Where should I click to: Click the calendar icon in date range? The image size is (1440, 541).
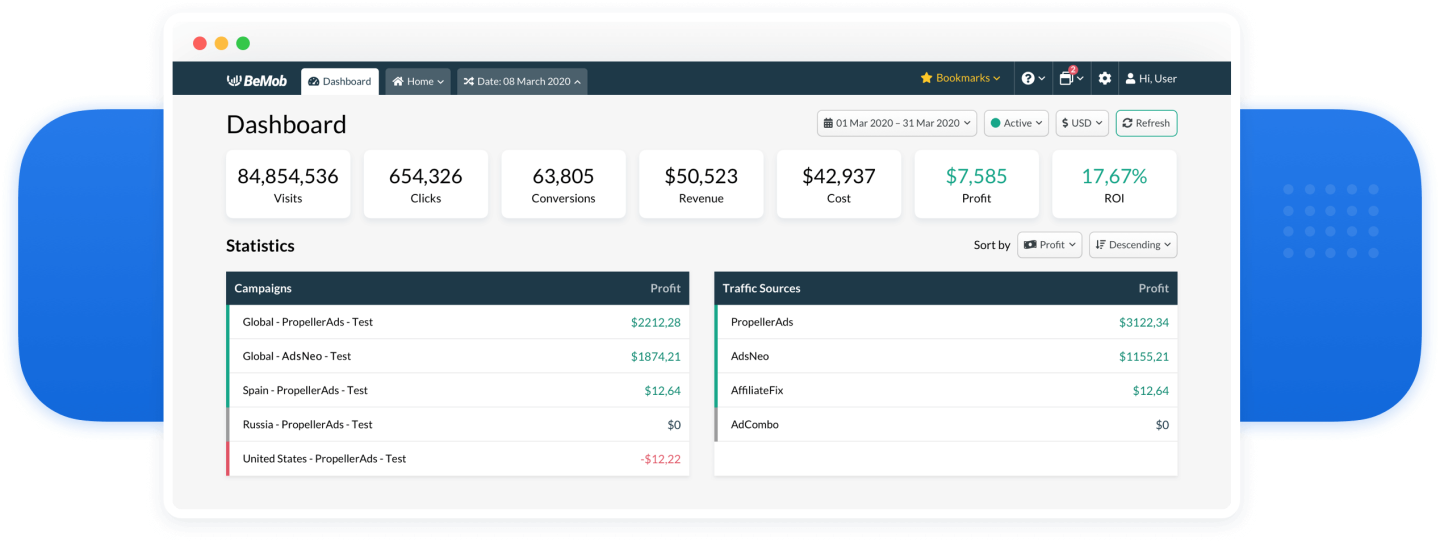(828, 124)
